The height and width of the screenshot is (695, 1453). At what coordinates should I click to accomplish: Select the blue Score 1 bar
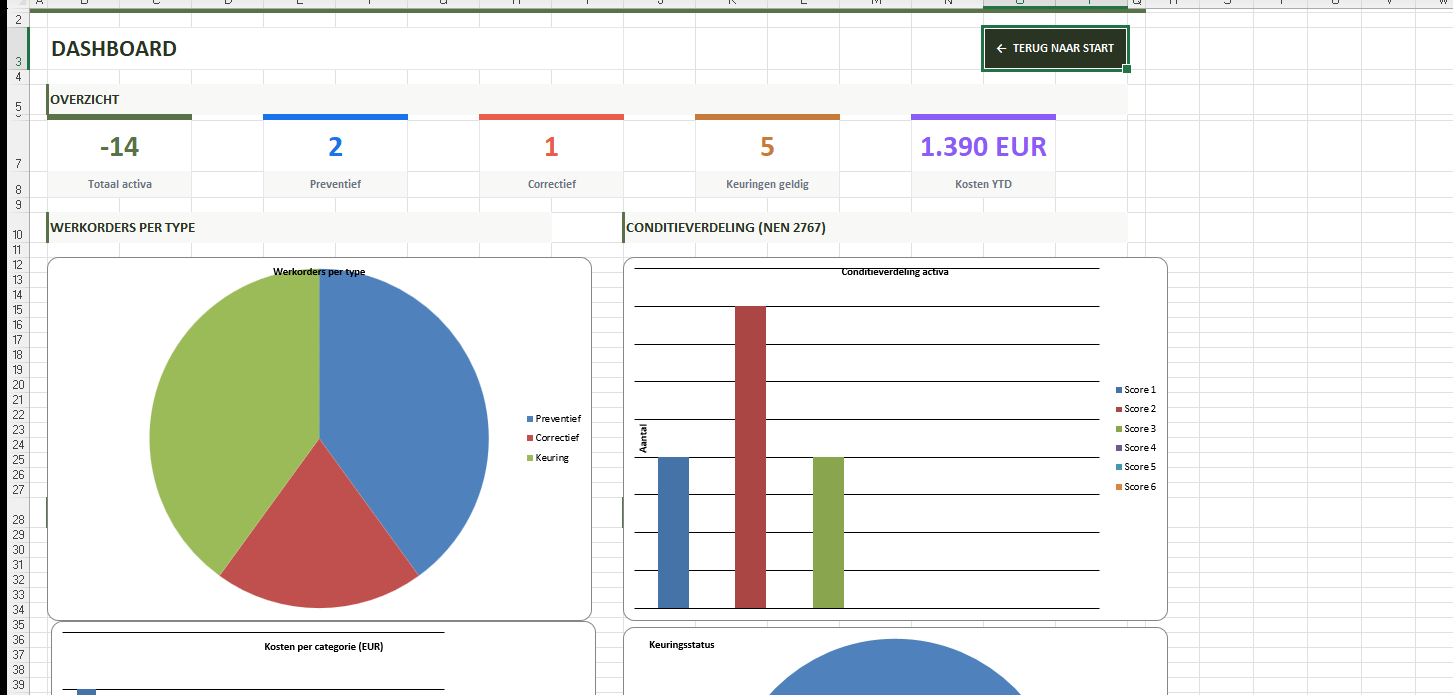click(673, 532)
